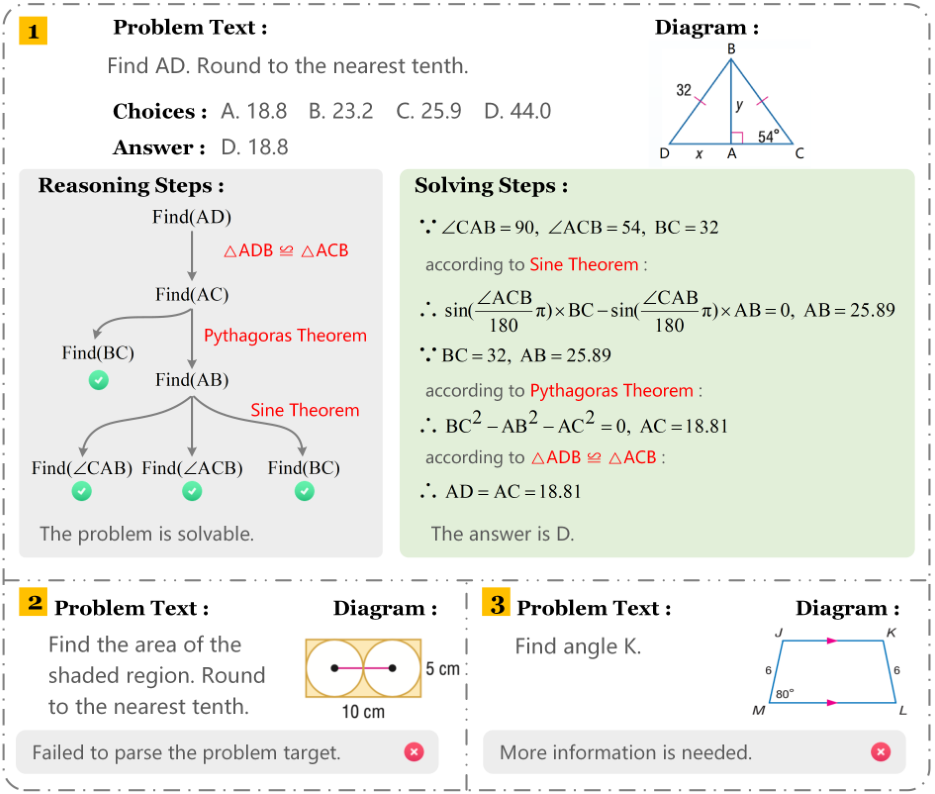
Task: Click the triangle BDC diagram
Action: click(x=732, y=101)
